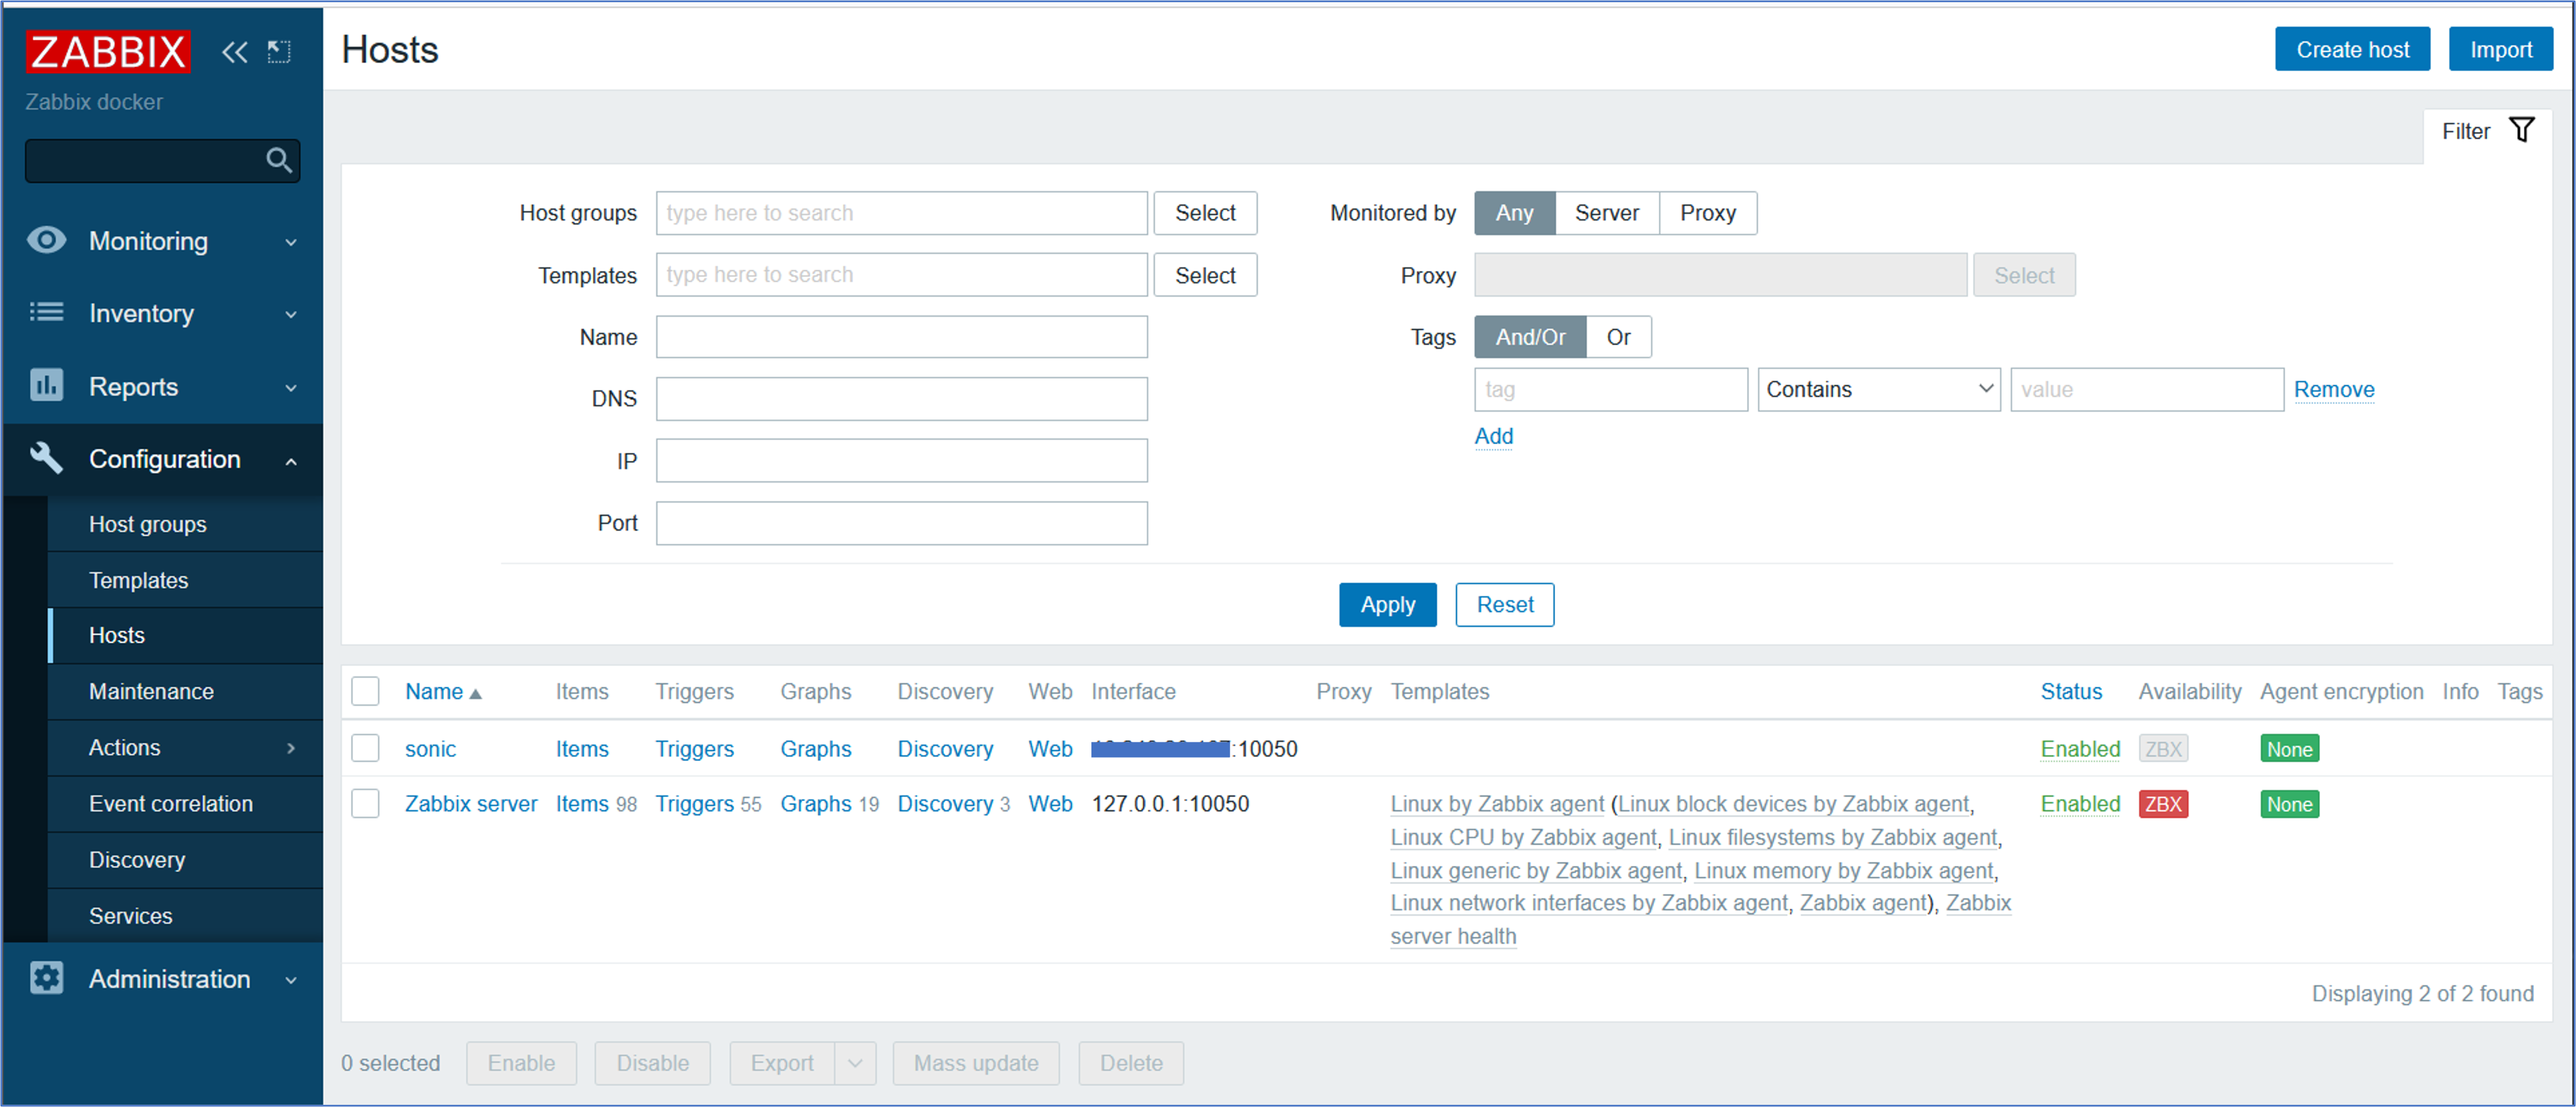Focus the IP filter field
2576x1107 pixels.
pyautogui.click(x=901, y=461)
